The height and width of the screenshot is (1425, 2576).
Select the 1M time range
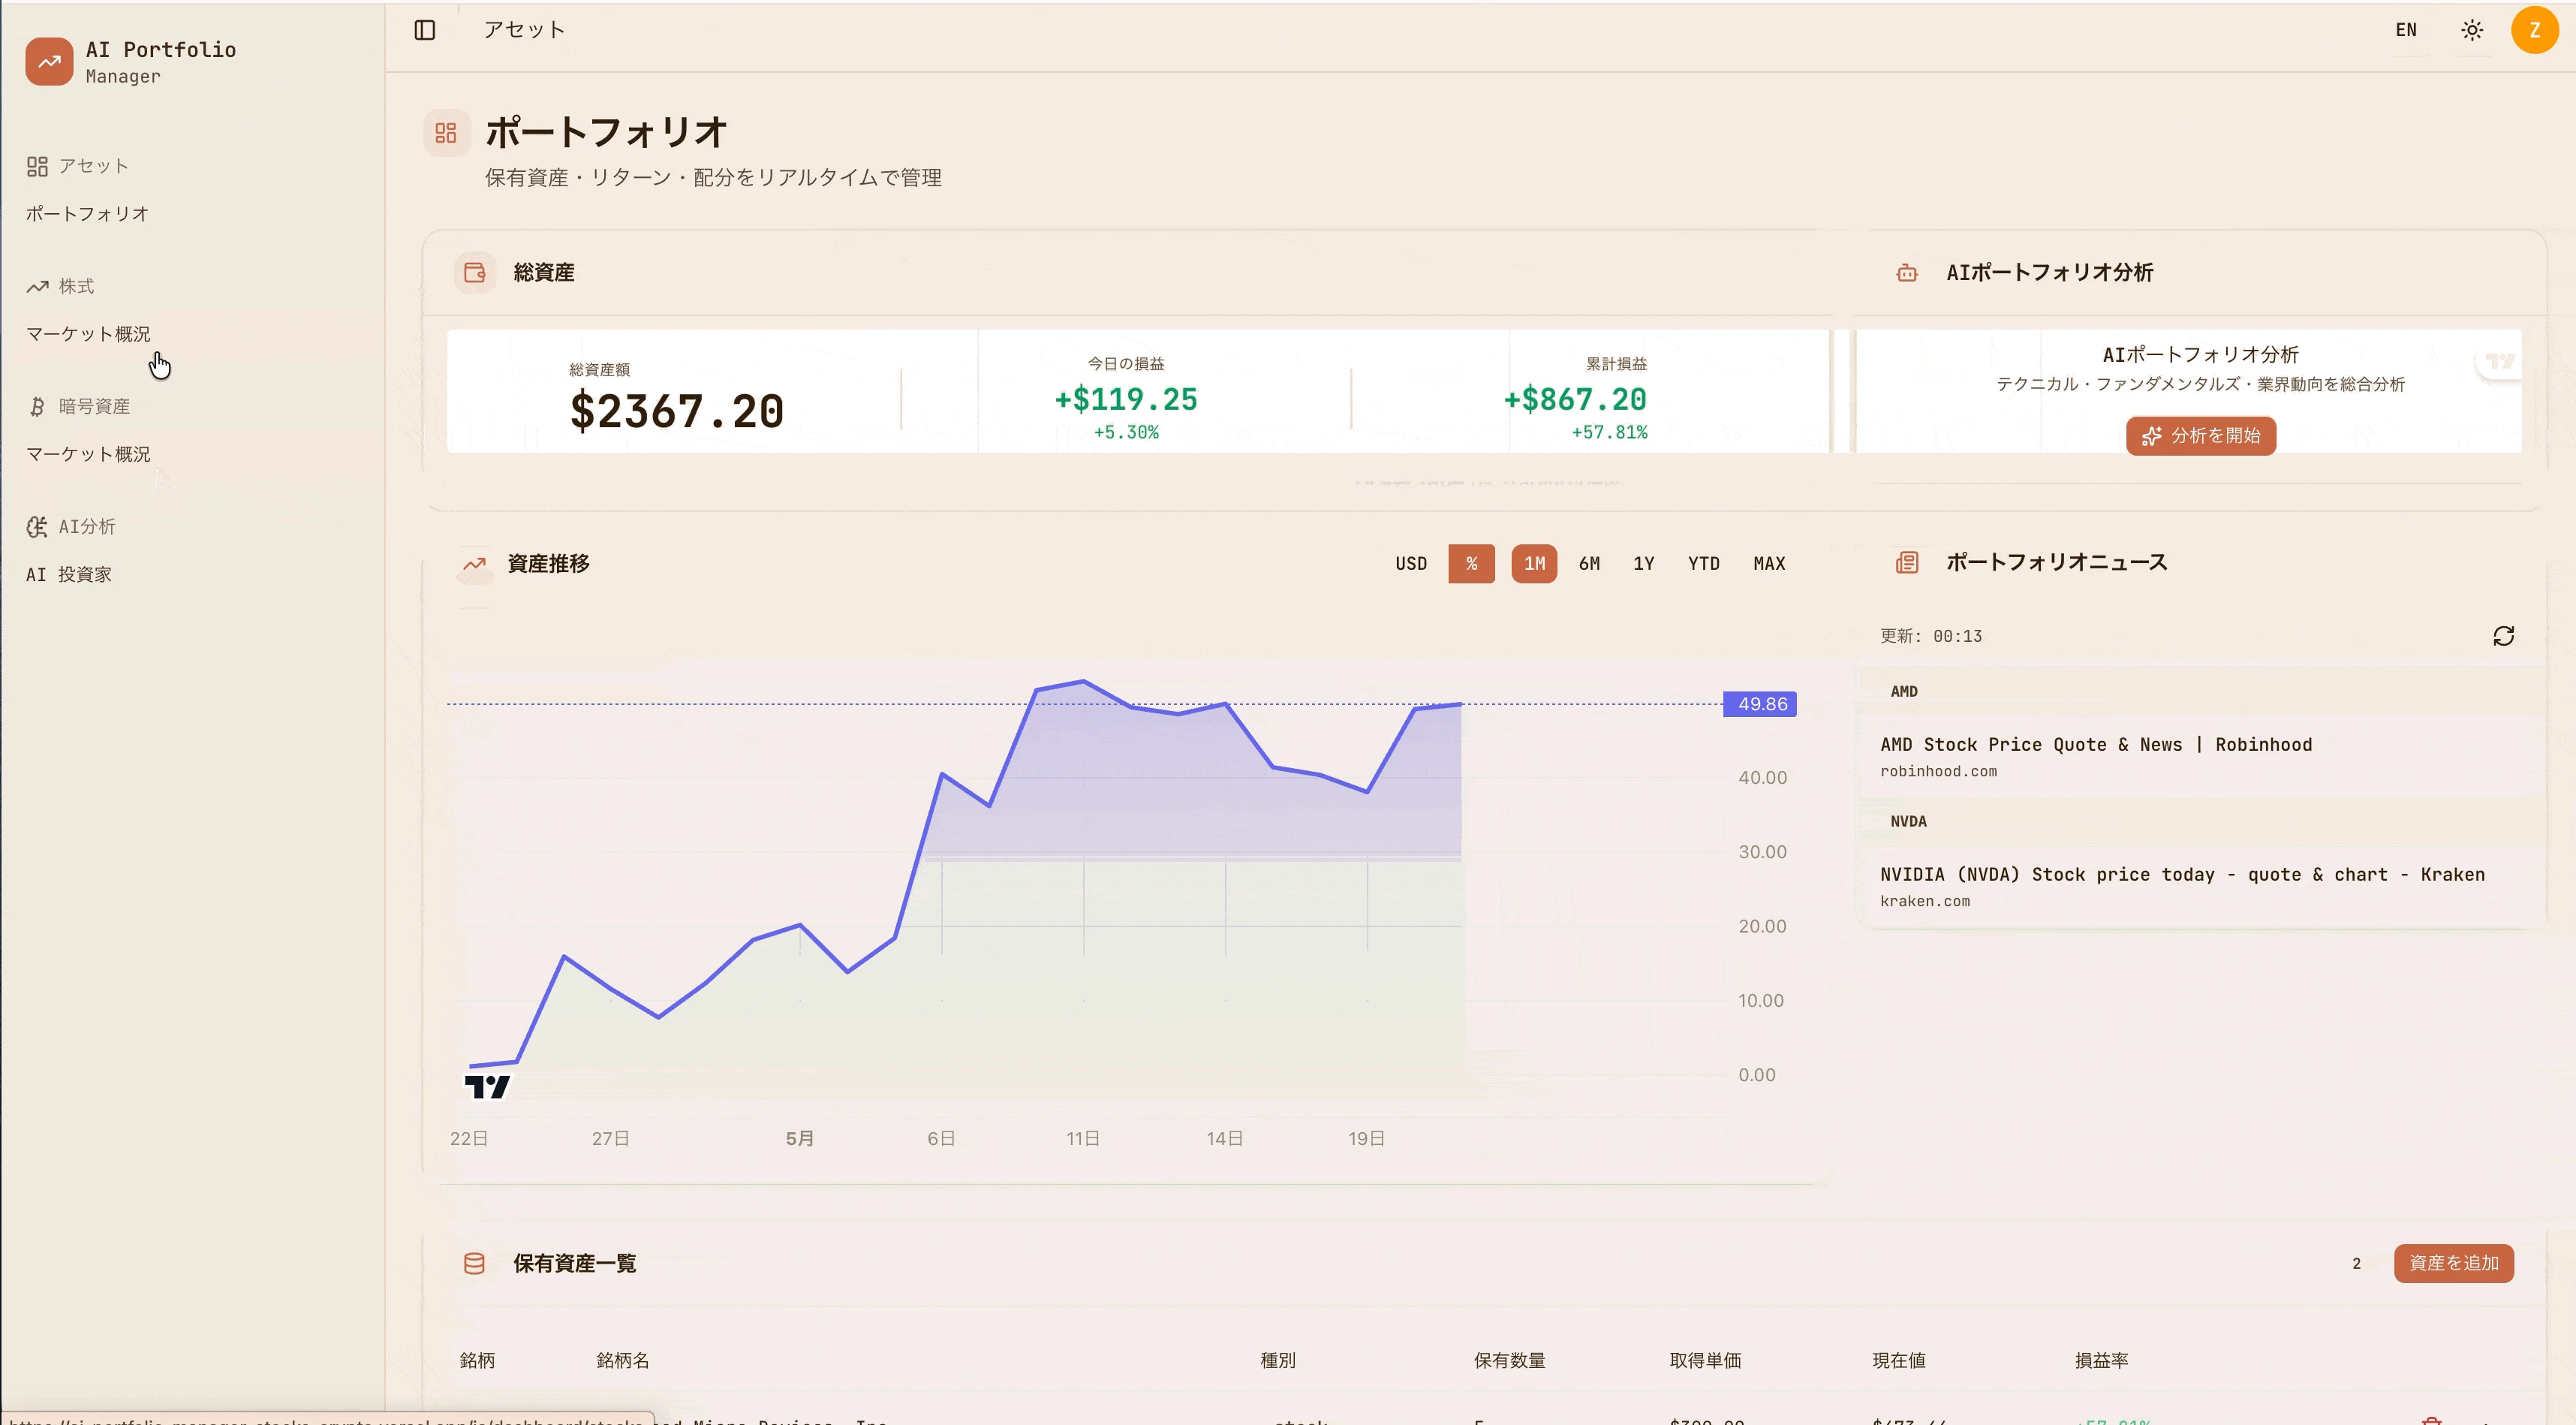point(1534,564)
